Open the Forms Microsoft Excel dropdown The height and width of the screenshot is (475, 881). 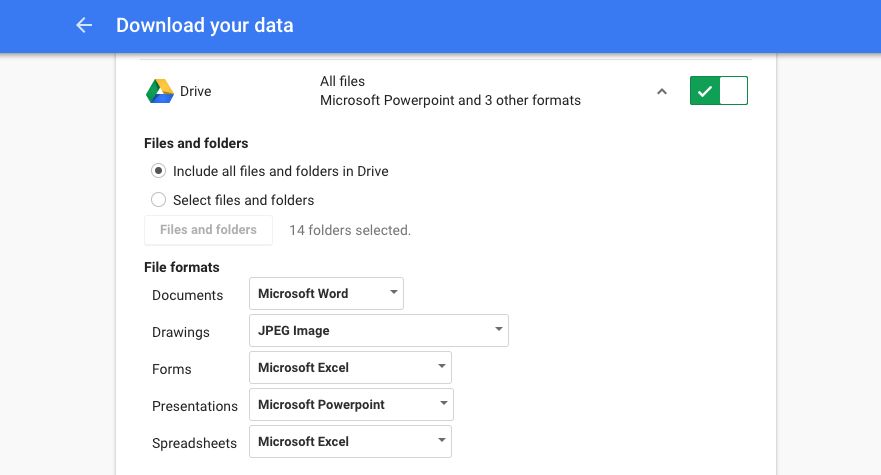coord(350,368)
